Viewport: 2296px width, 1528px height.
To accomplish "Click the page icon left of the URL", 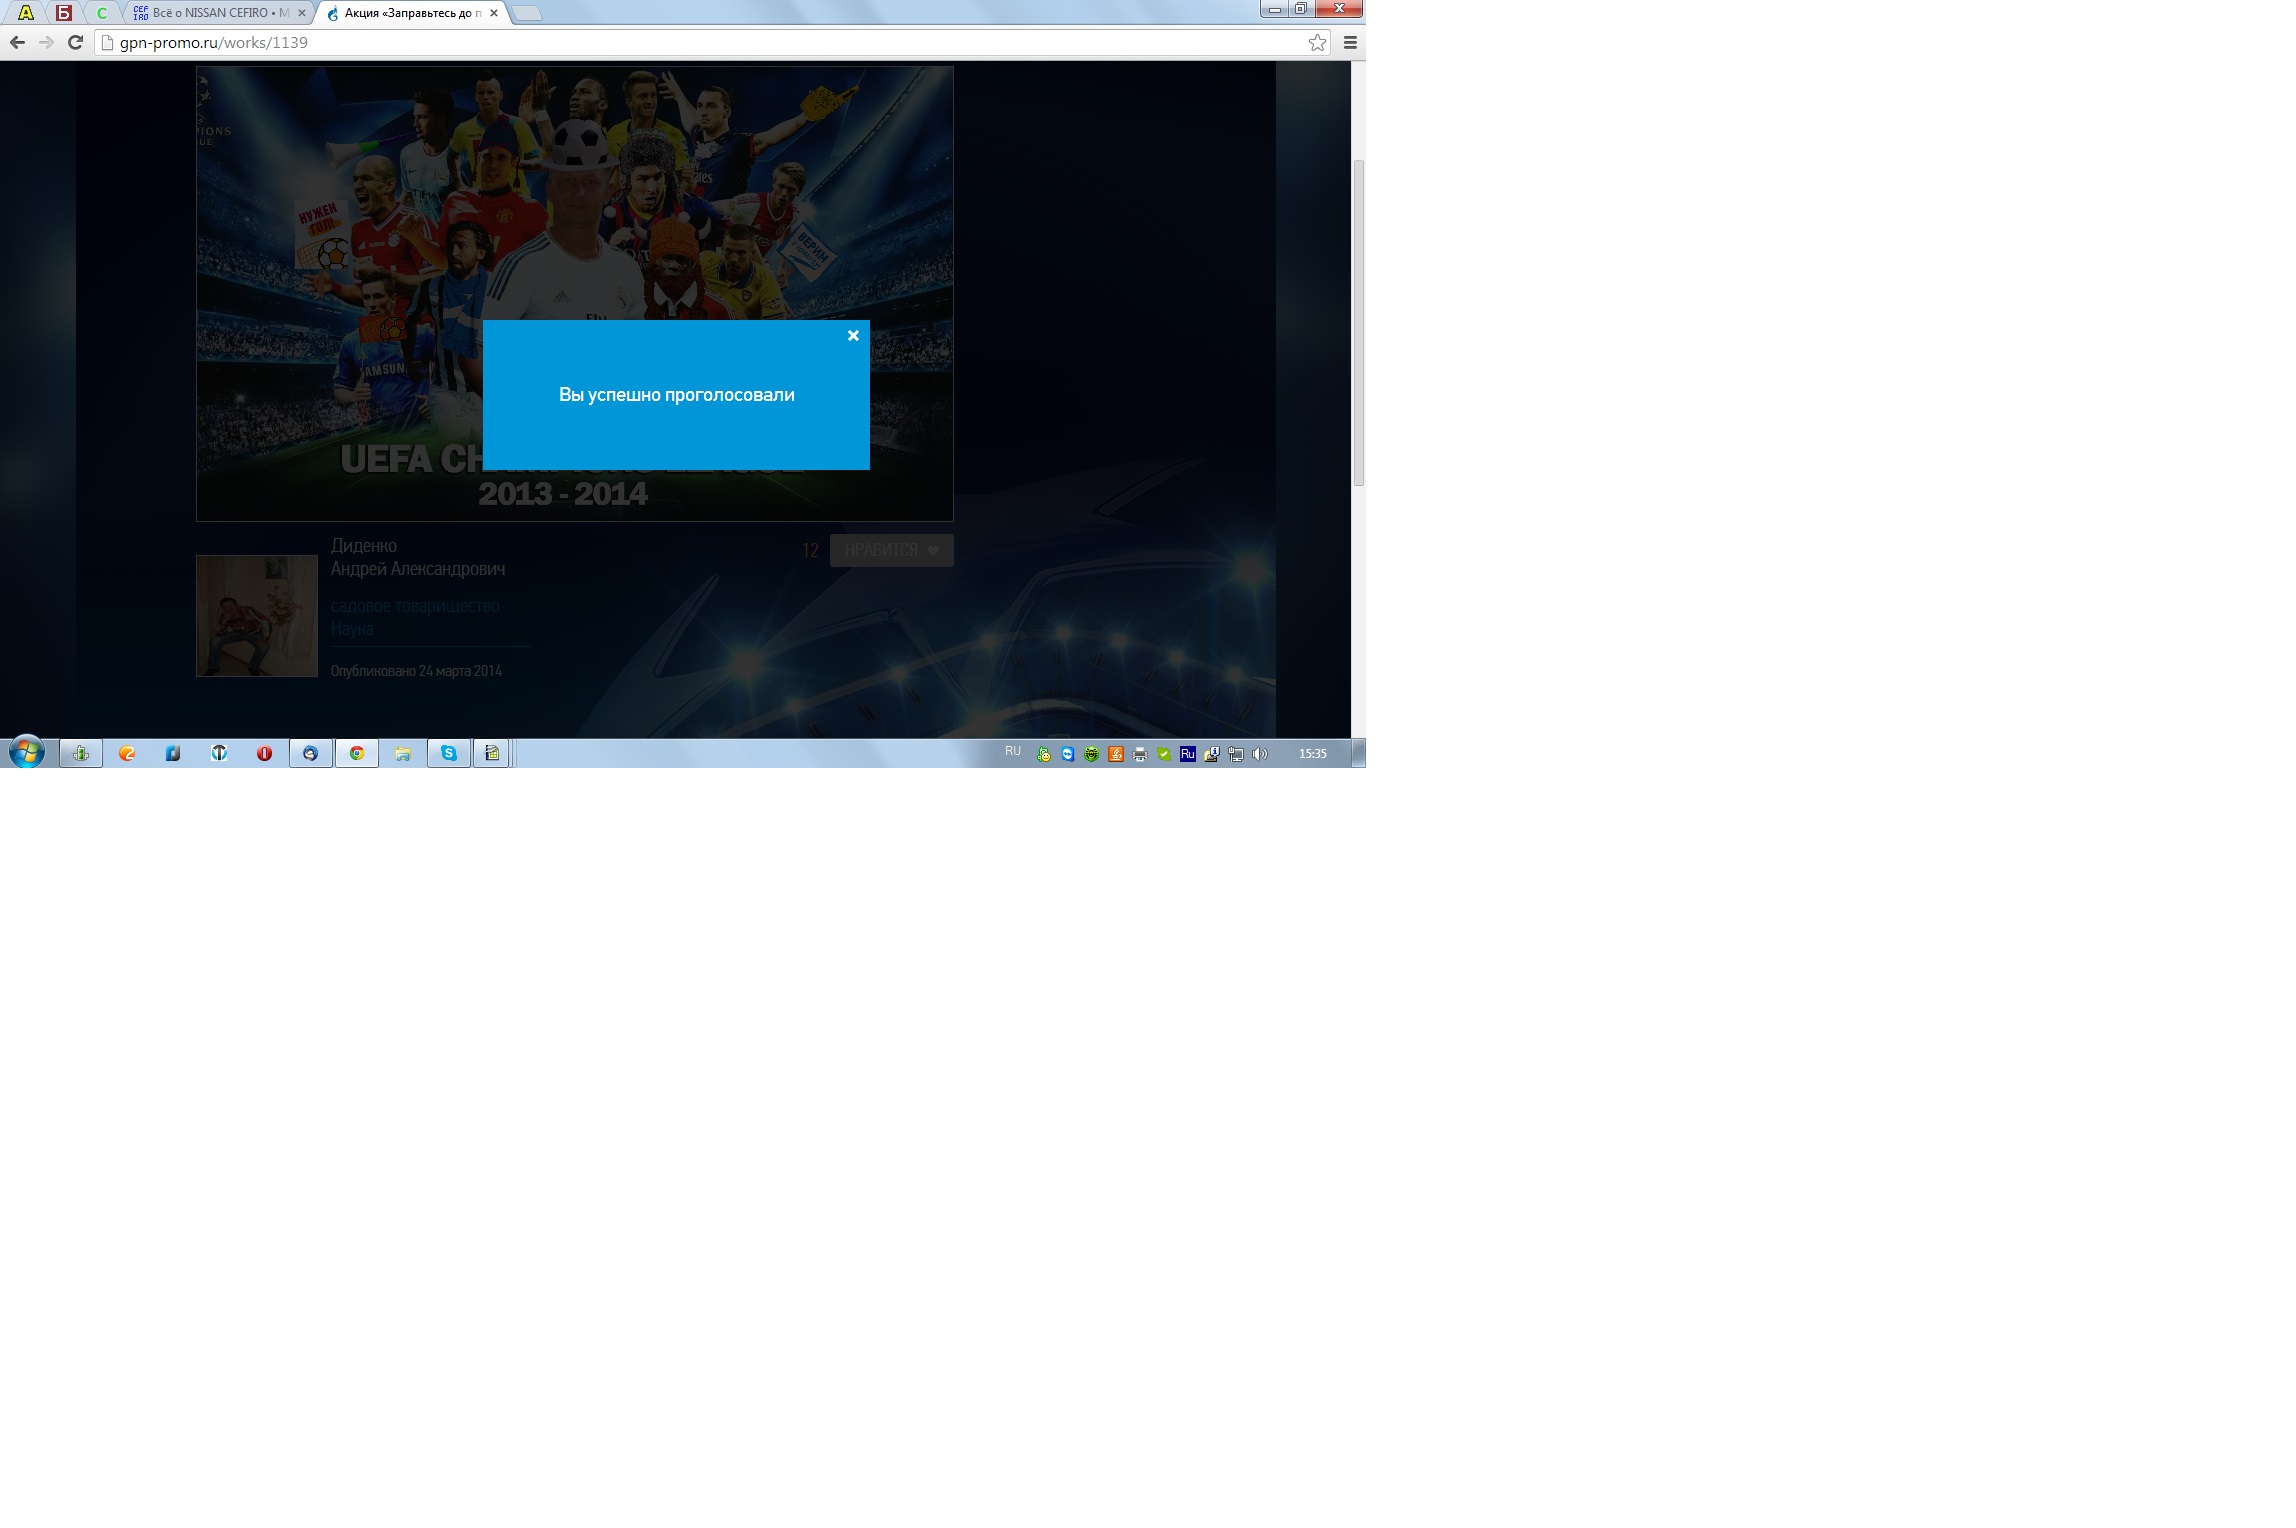I will 108,42.
